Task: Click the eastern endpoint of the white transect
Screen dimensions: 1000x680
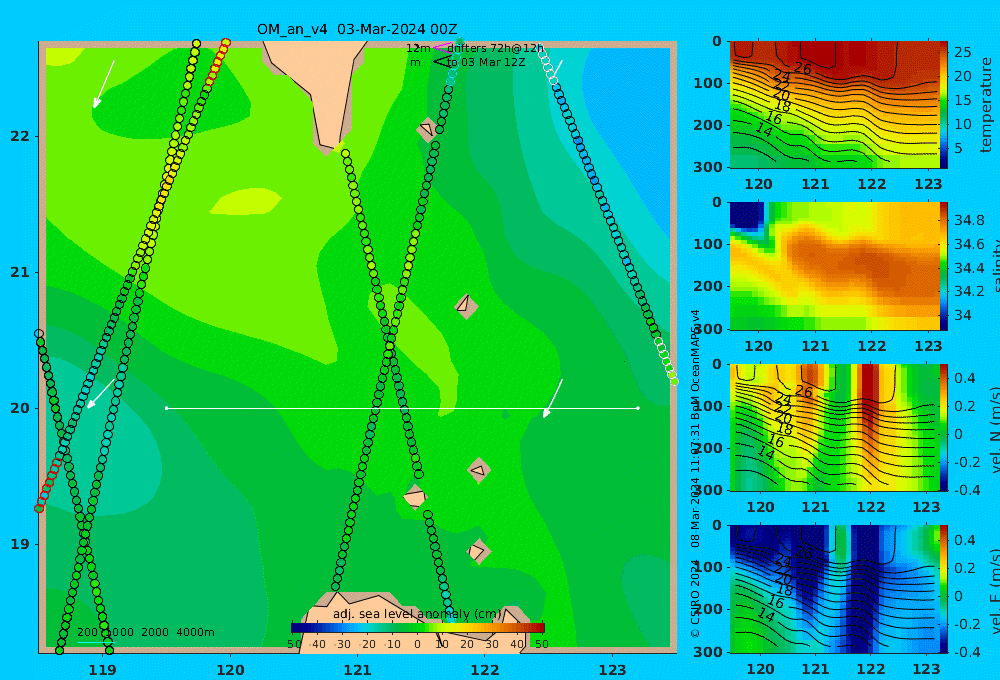Action: coord(638,408)
